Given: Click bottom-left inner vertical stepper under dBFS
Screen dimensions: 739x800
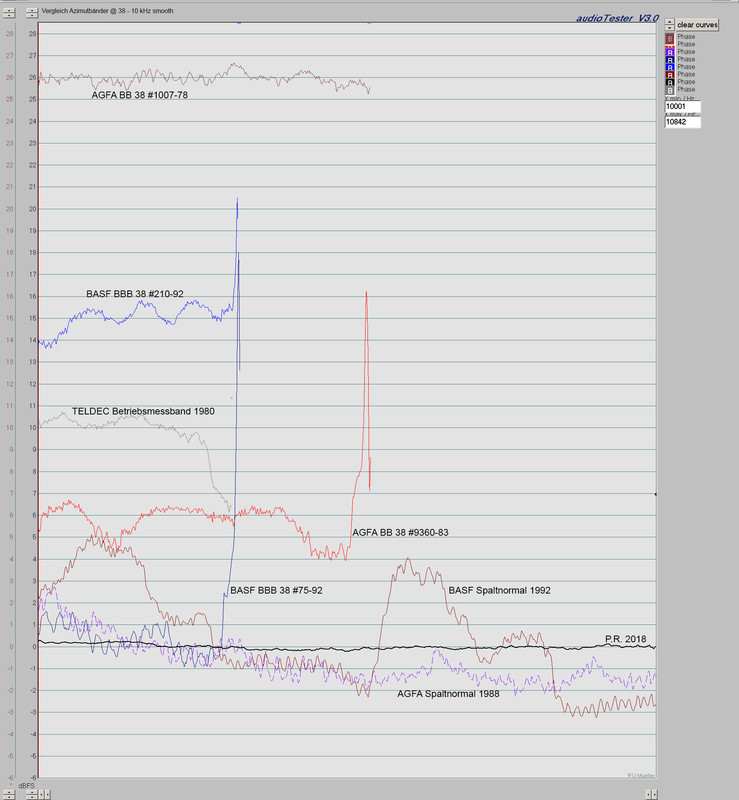Looking at the screenshot, I should point(32,794).
